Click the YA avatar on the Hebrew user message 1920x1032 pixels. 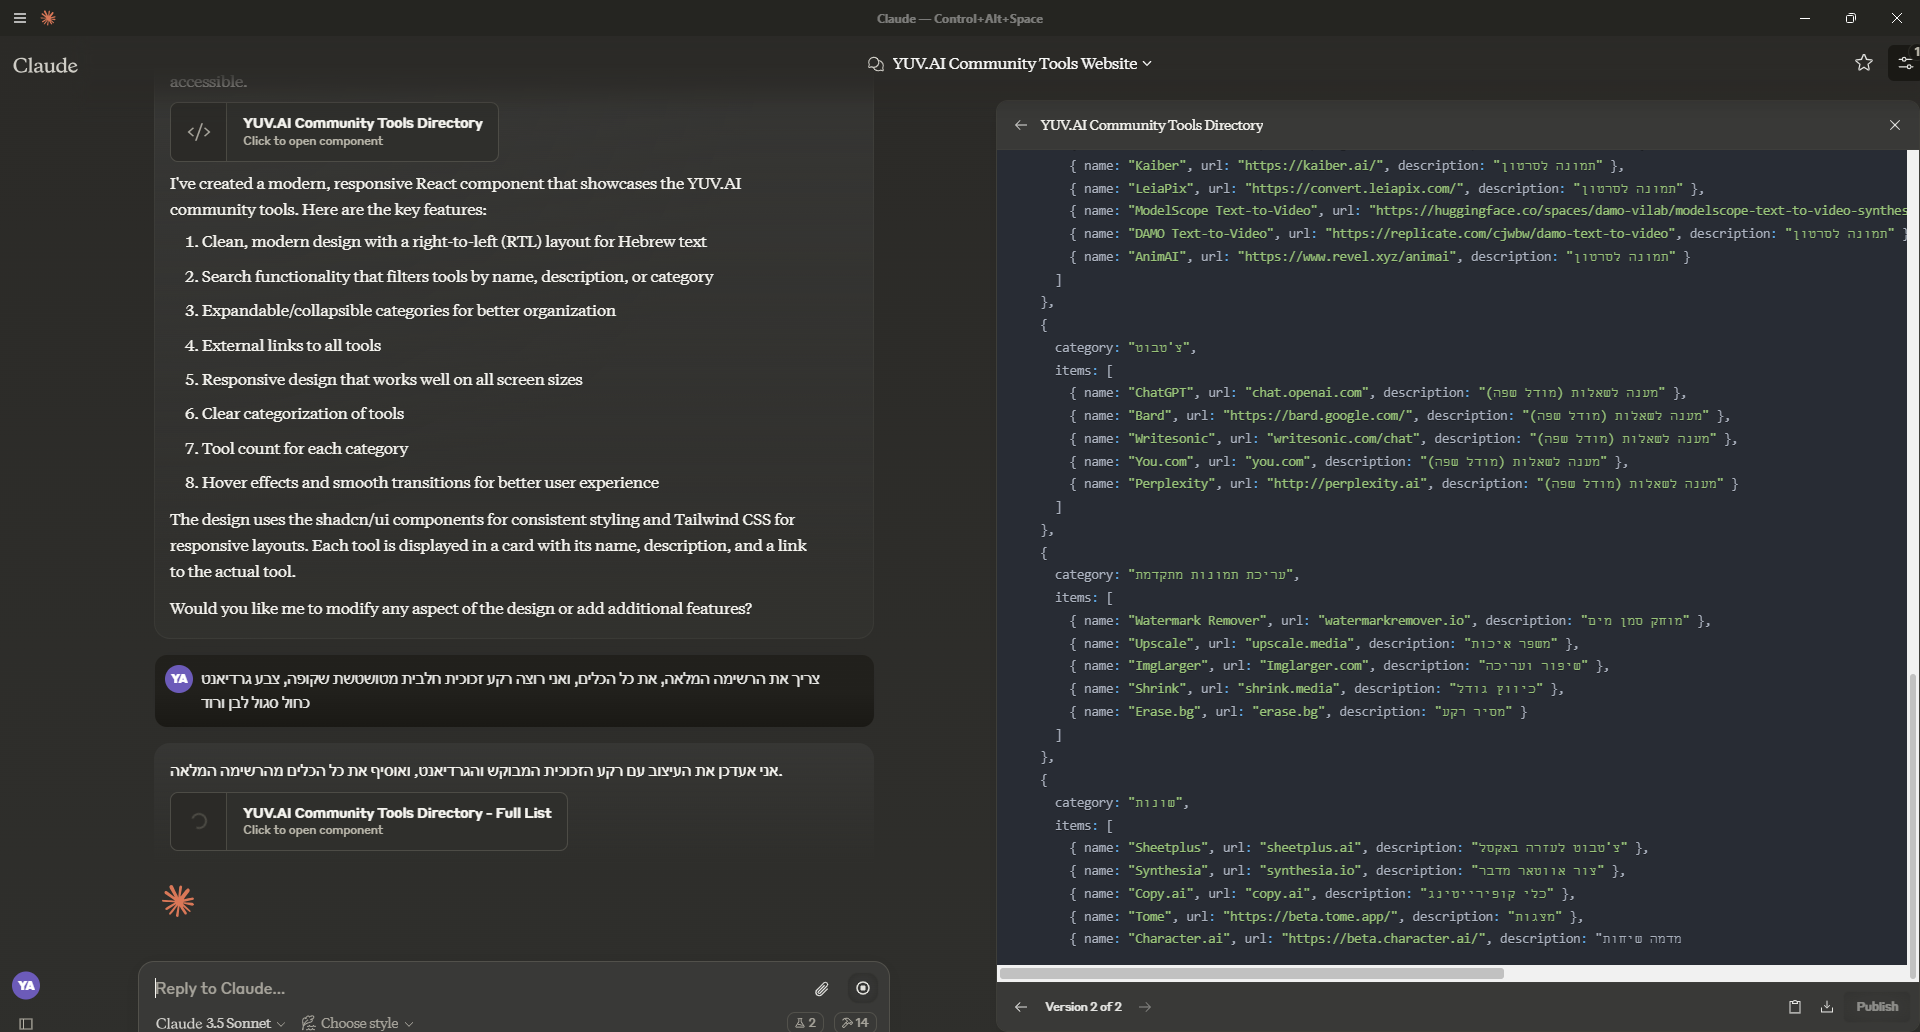tap(179, 679)
